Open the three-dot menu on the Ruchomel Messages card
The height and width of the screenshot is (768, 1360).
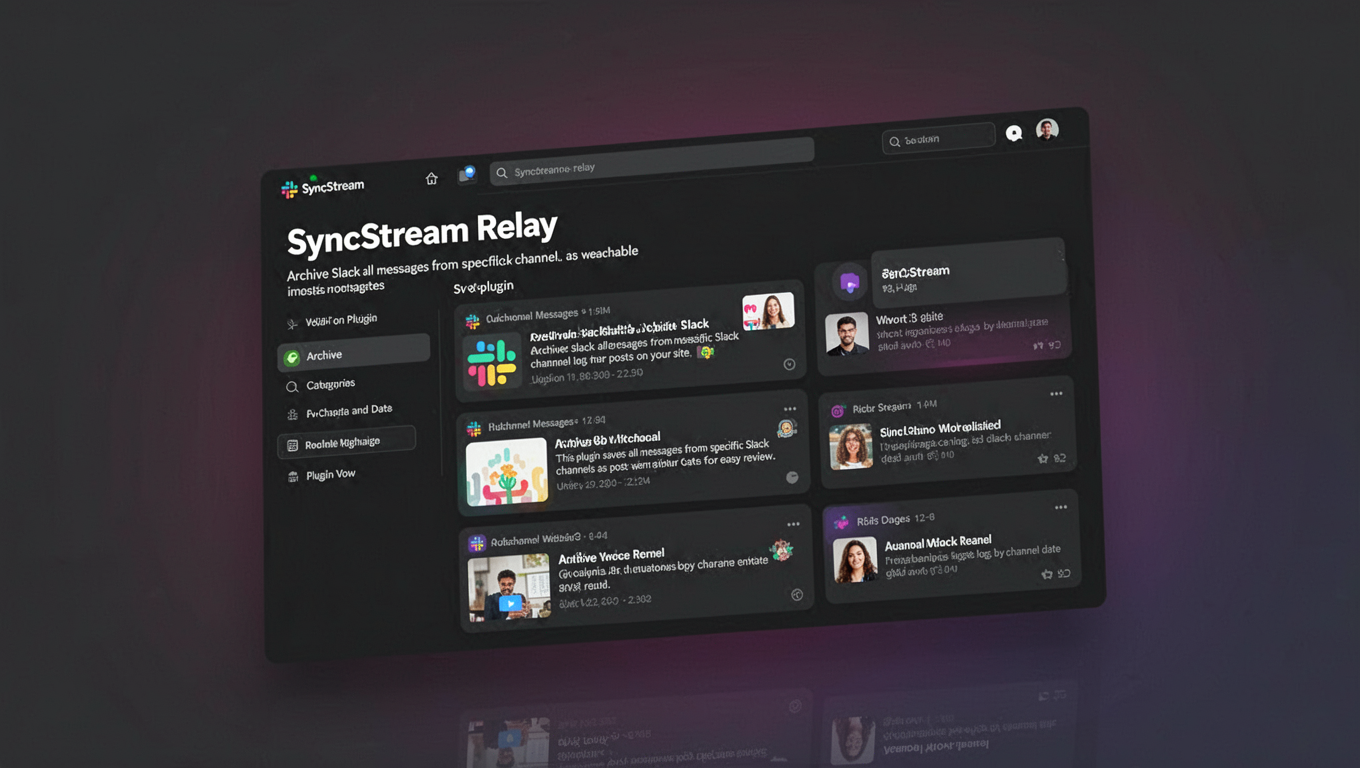point(790,409)
